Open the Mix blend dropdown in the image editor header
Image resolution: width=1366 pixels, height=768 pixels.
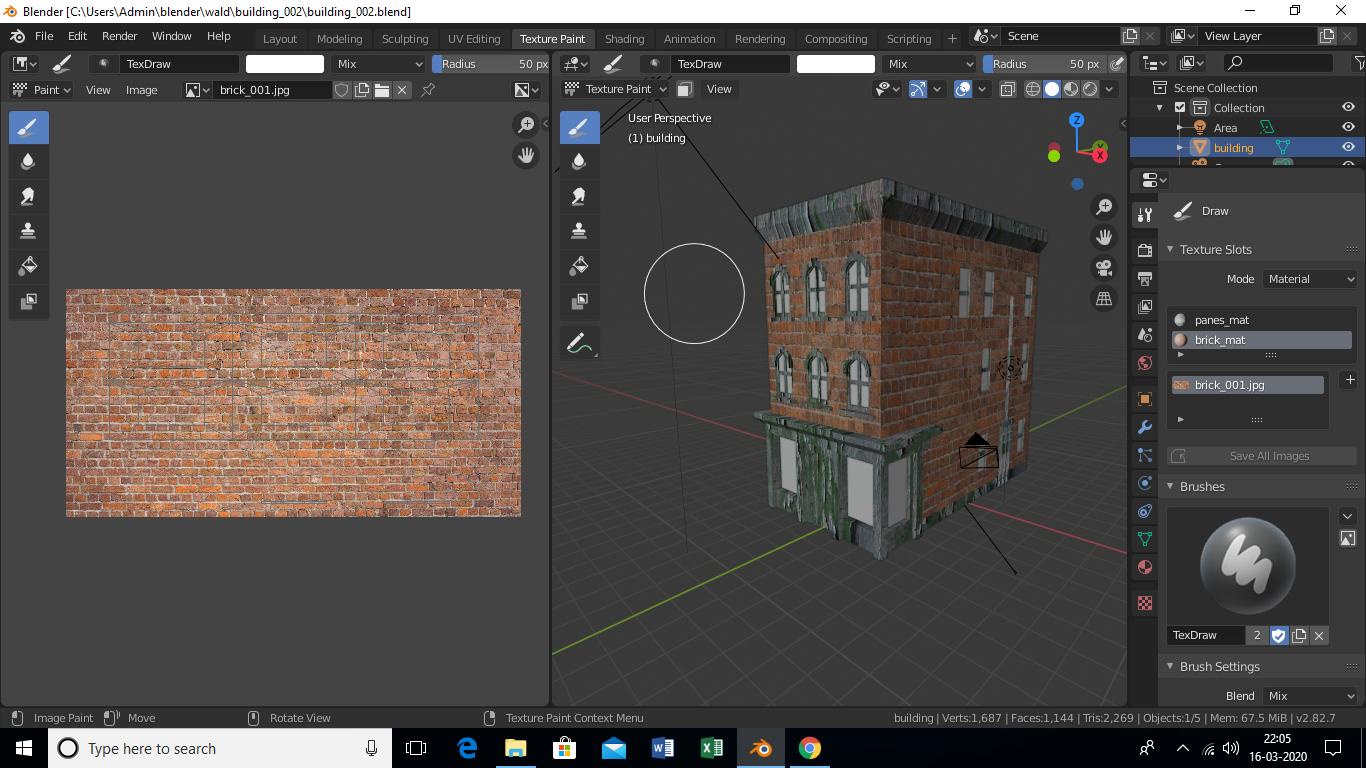pyautogui.click(x=380, y=63)
